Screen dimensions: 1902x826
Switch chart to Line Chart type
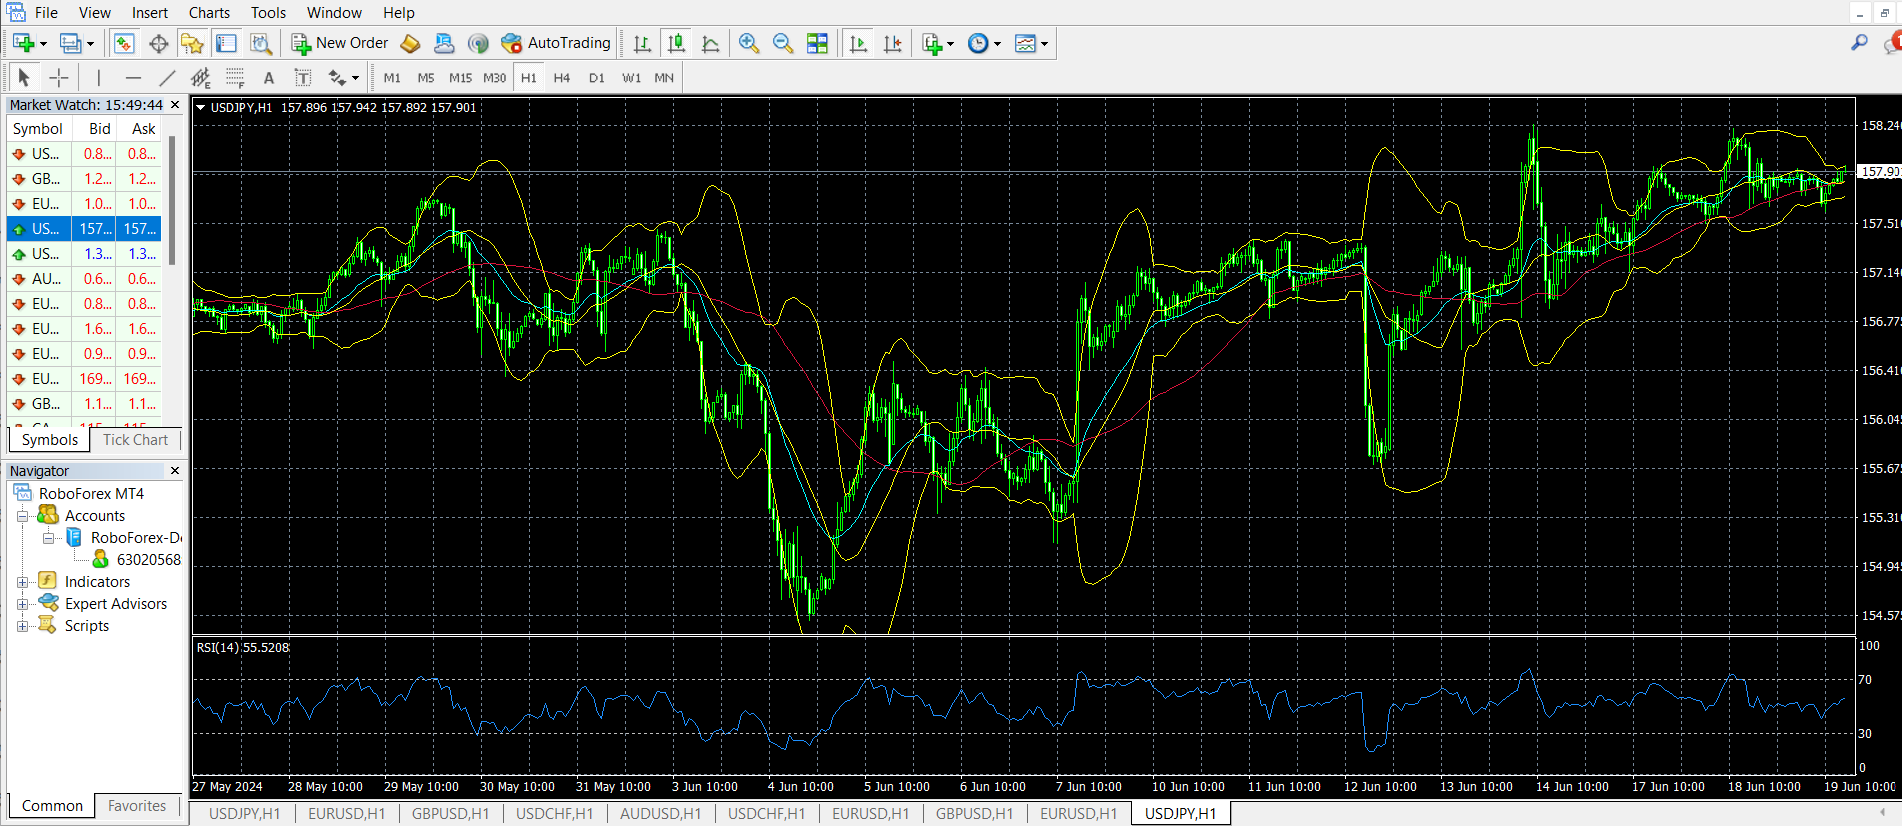[711, 43]
